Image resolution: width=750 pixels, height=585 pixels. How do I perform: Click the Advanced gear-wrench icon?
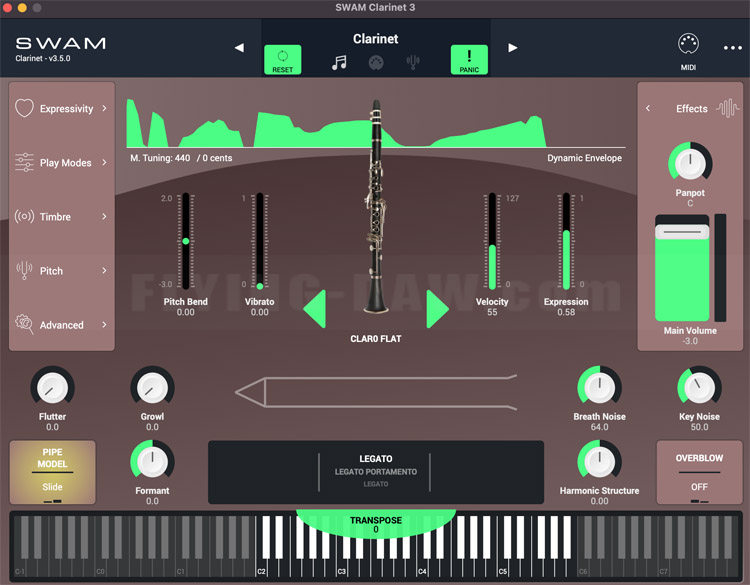(x=24, y=324)
